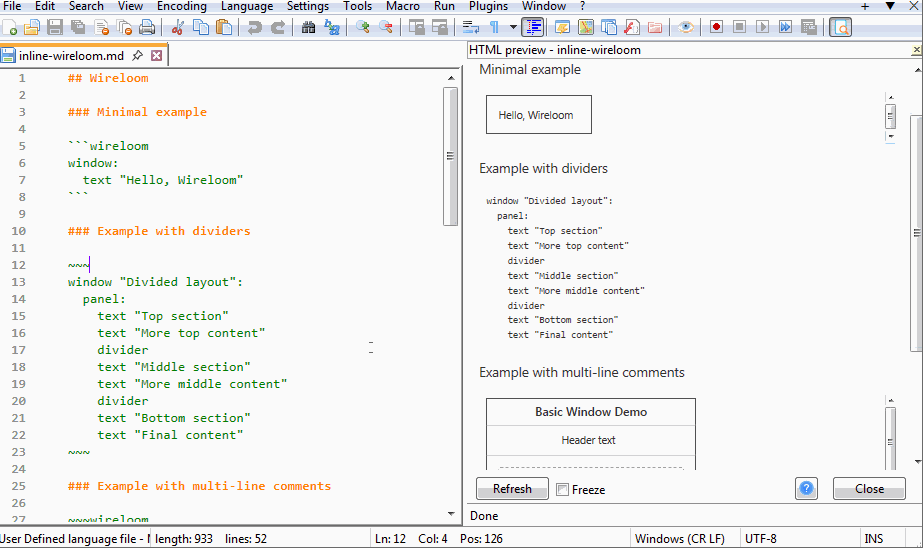The image size is (923, 548).
Task: Open the User Defined Language dialog icon
Action: click(562, 27)
